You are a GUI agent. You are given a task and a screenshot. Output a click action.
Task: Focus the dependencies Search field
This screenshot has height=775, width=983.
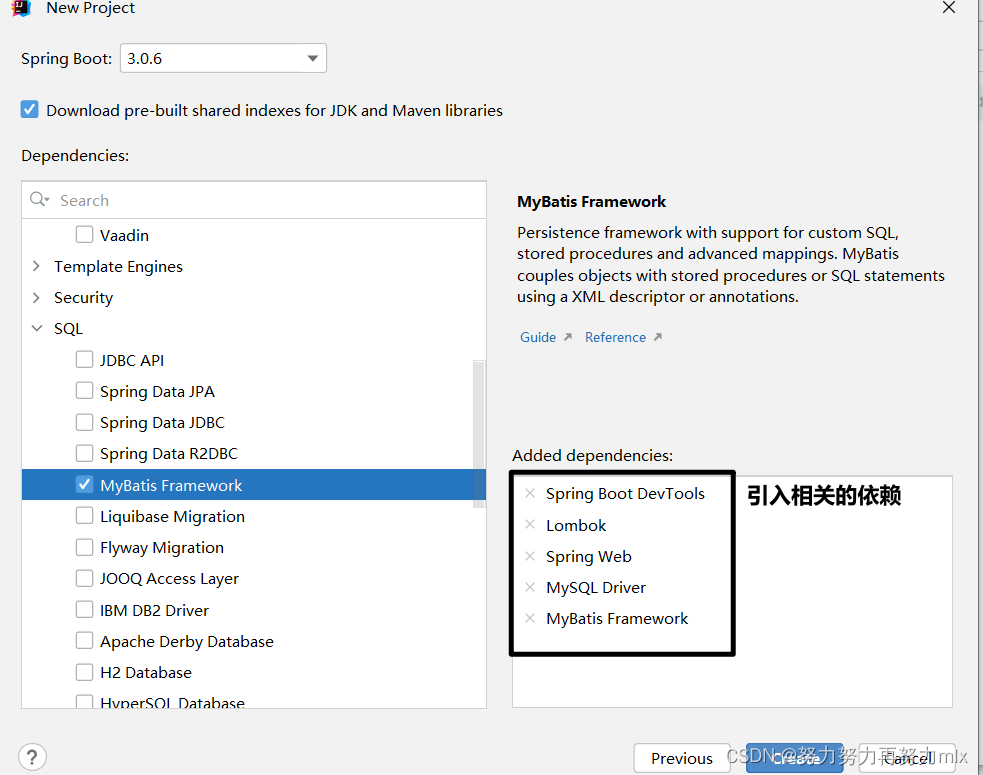point(254,200)
